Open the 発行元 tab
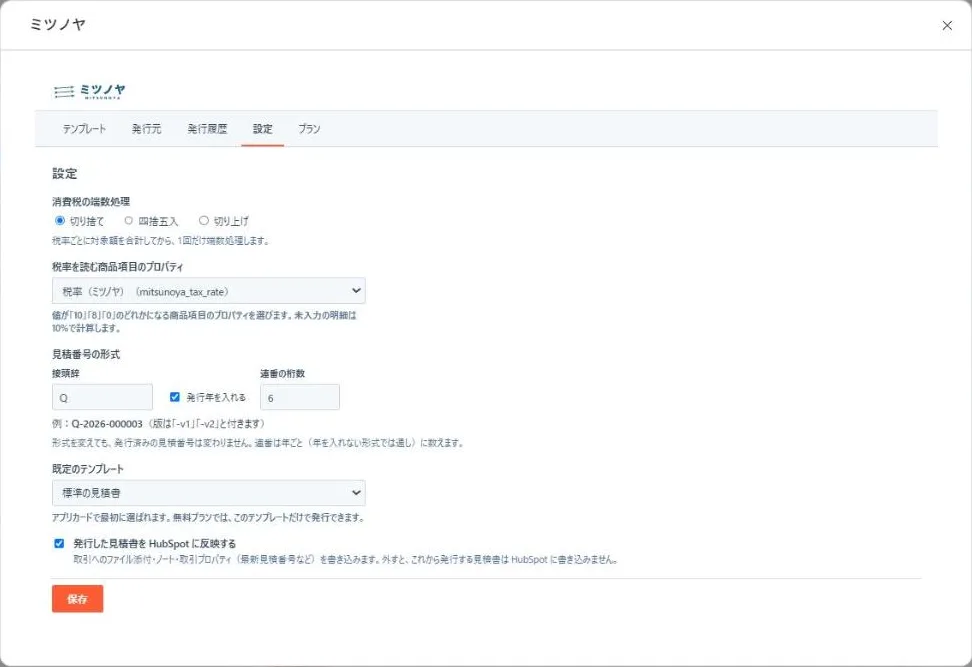This screenshot has height=667, width=972. [x=146, y=129]
